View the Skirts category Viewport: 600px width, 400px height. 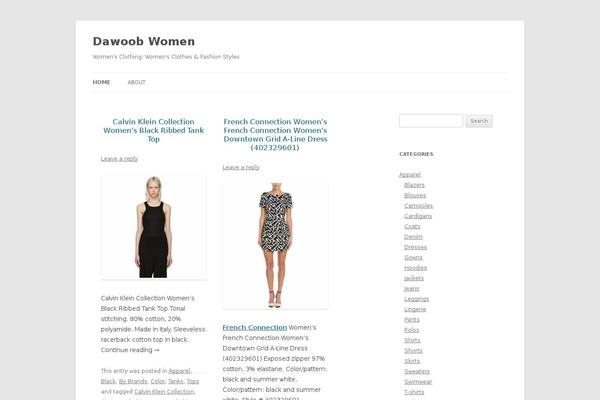point(412,361)
